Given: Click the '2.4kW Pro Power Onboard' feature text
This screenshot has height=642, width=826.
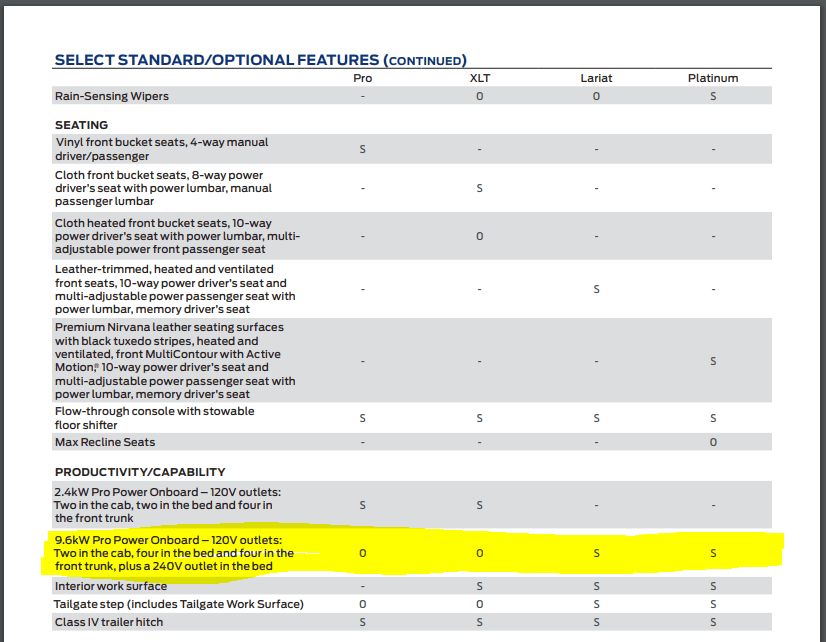Looking at the screenshot, I should 168,505.
